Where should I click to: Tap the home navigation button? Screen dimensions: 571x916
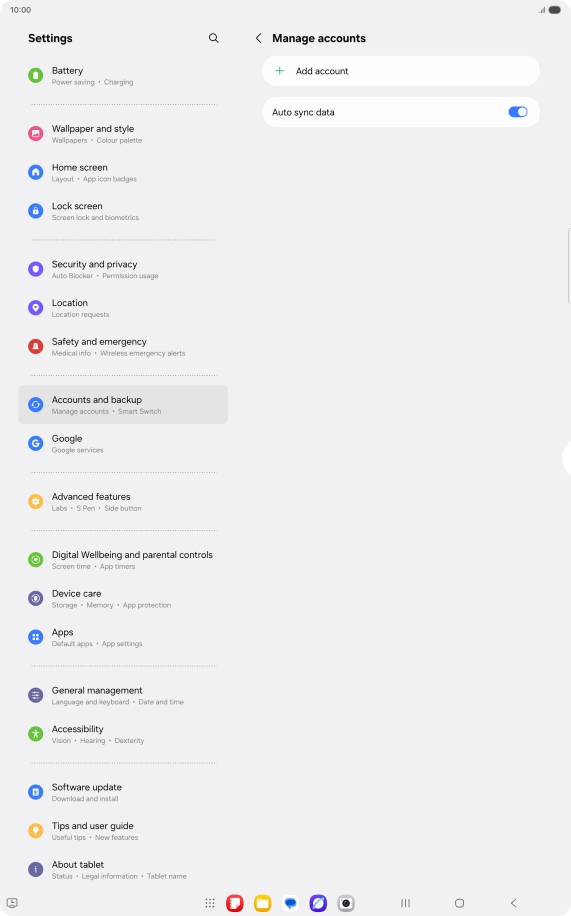(x=459, y=903)
